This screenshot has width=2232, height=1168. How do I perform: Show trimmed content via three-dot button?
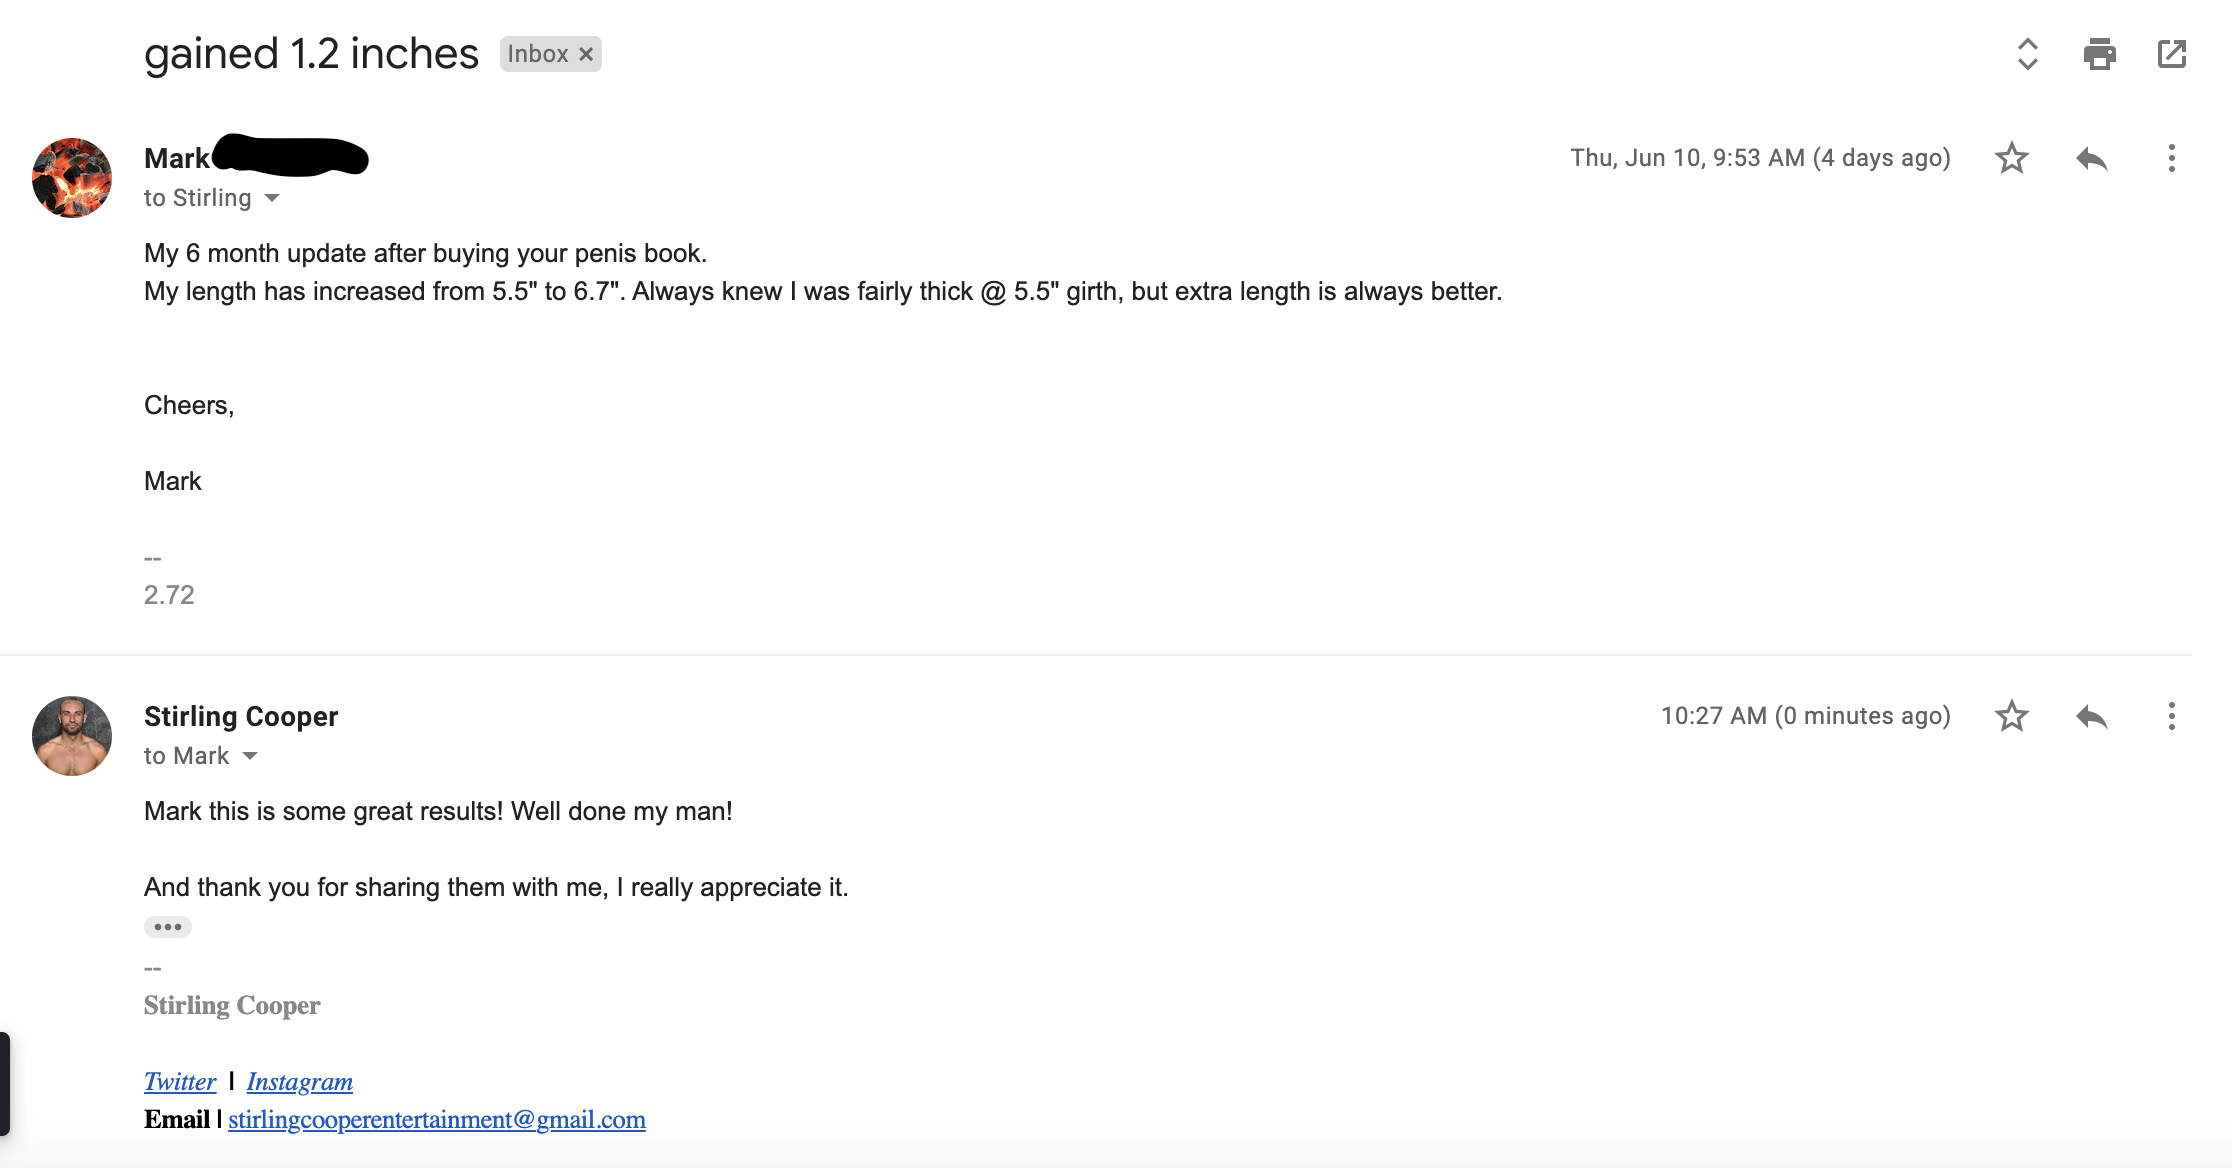(168, 927)
